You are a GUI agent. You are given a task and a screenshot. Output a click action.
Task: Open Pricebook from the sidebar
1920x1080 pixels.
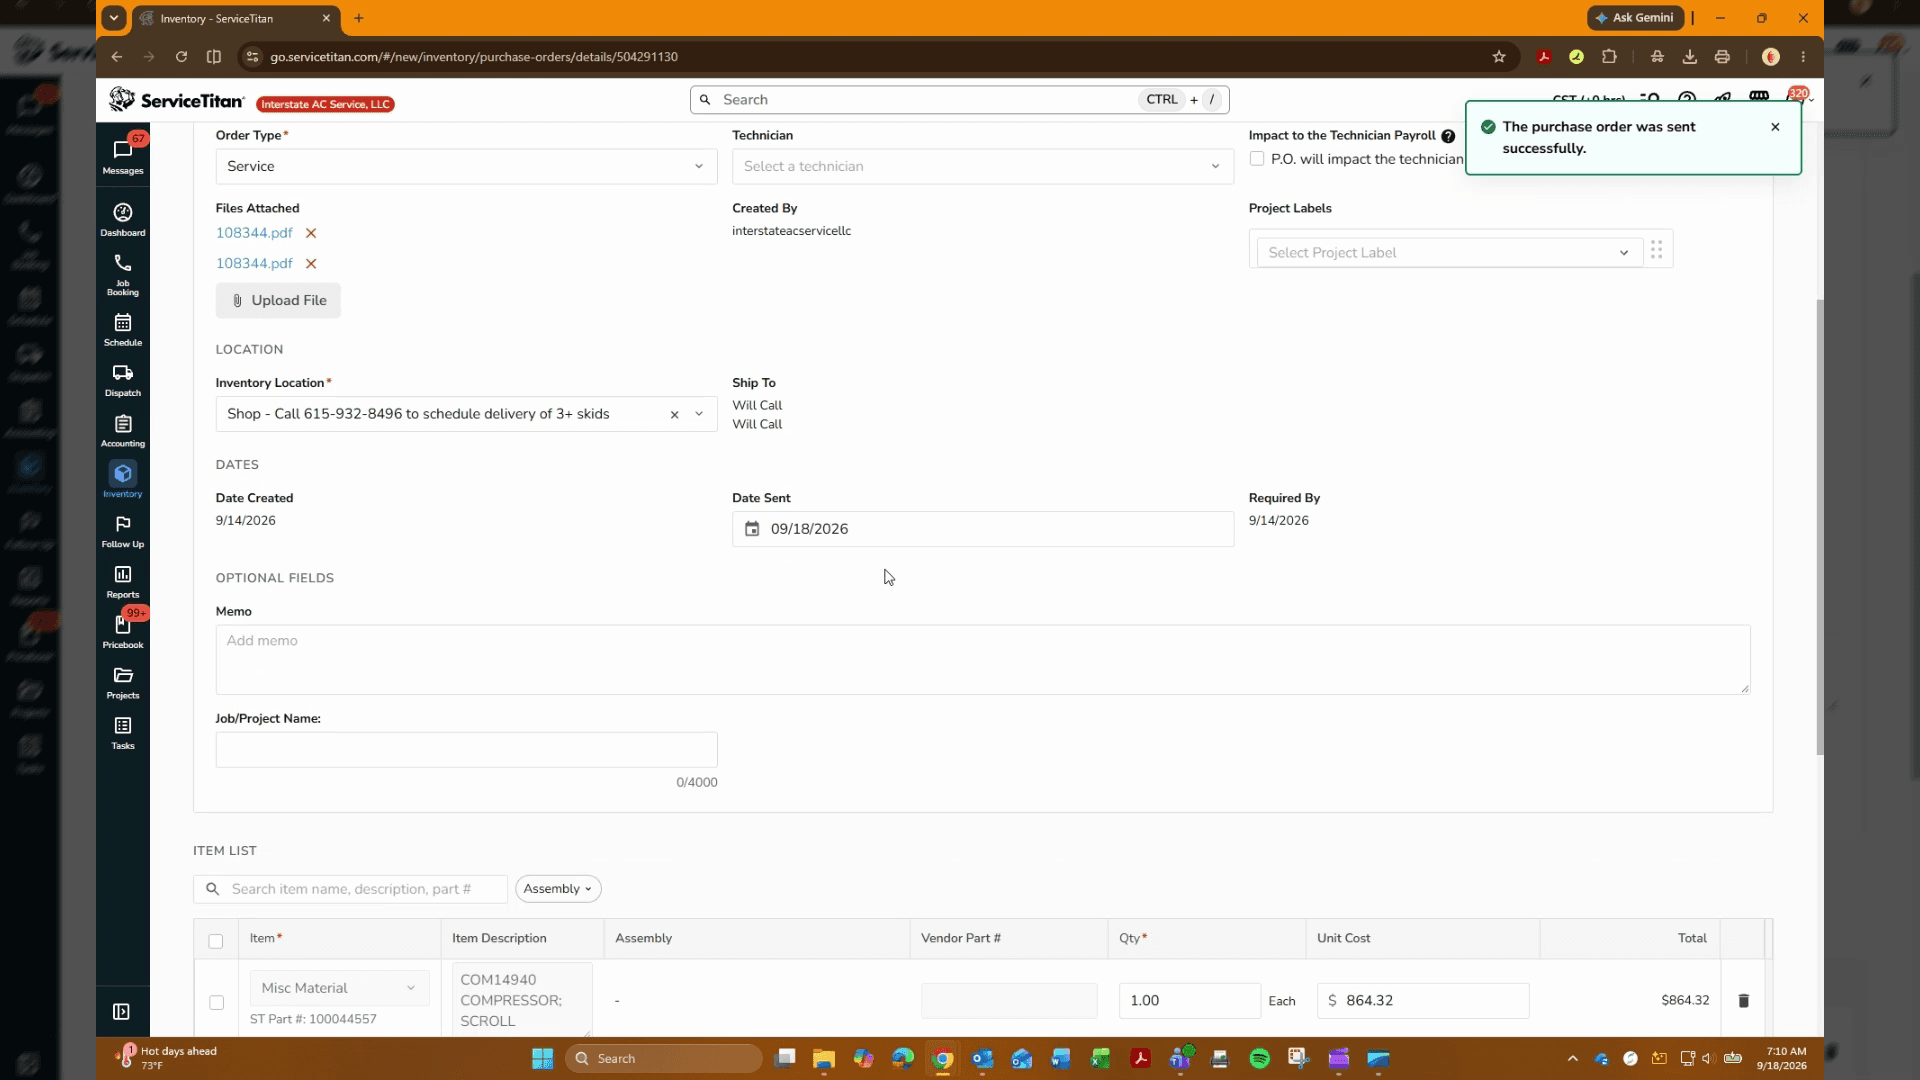coord(123,631)
